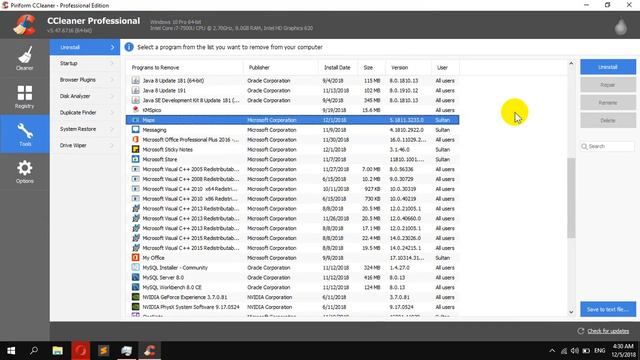The image size is (640, 360).
Task: Open the Registry section
Action: click(x=24, y=96)
